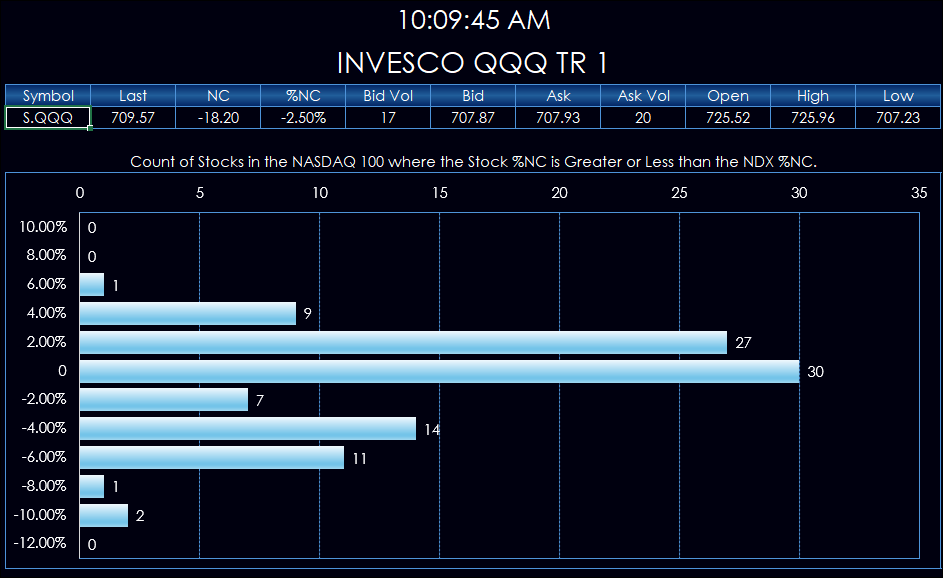Click the INVESCO QQQ TR 1 title
Viewport: 943px width, 578px height.
pos(472,63)
